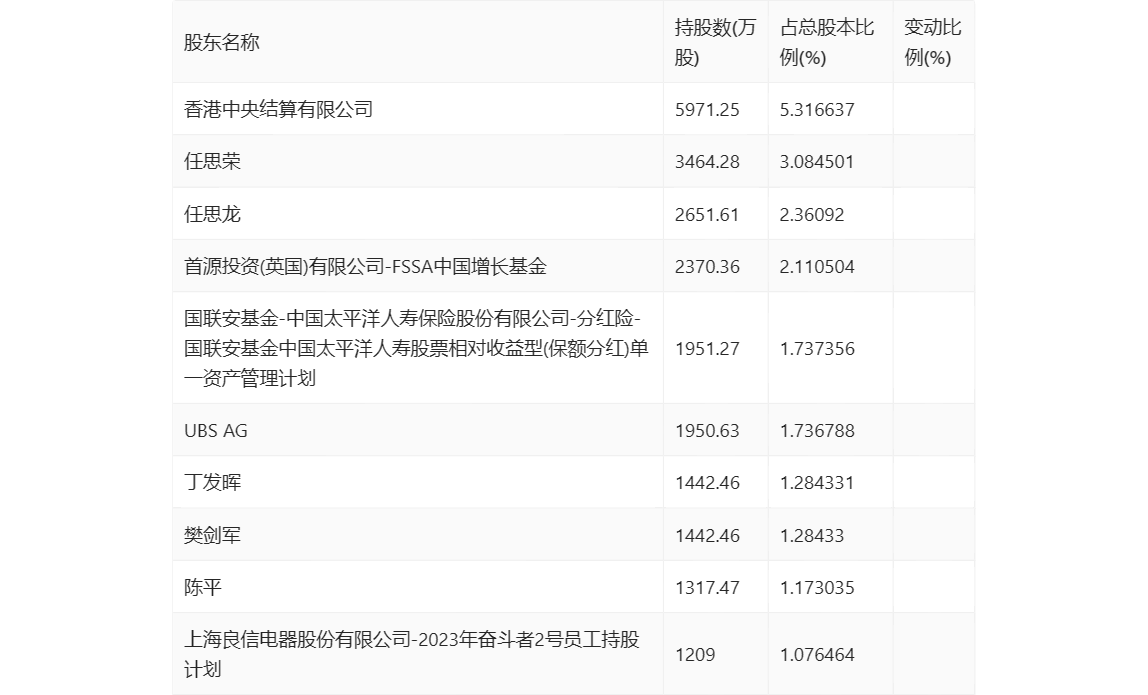Select shareholder 丁发晖
The height and width of the screenshot is (695, 1148).
click(212, 482)
